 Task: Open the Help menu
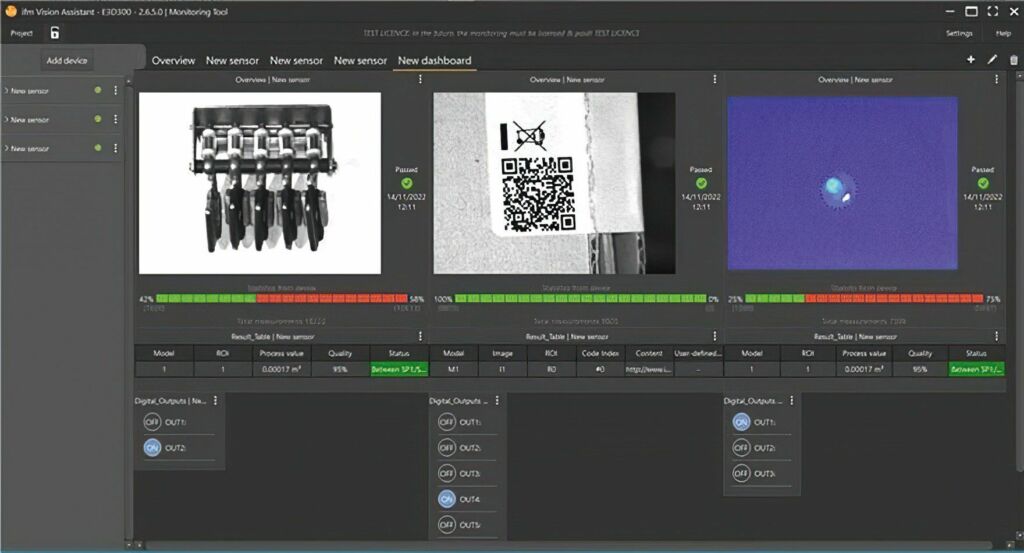tap(1003, 33)
